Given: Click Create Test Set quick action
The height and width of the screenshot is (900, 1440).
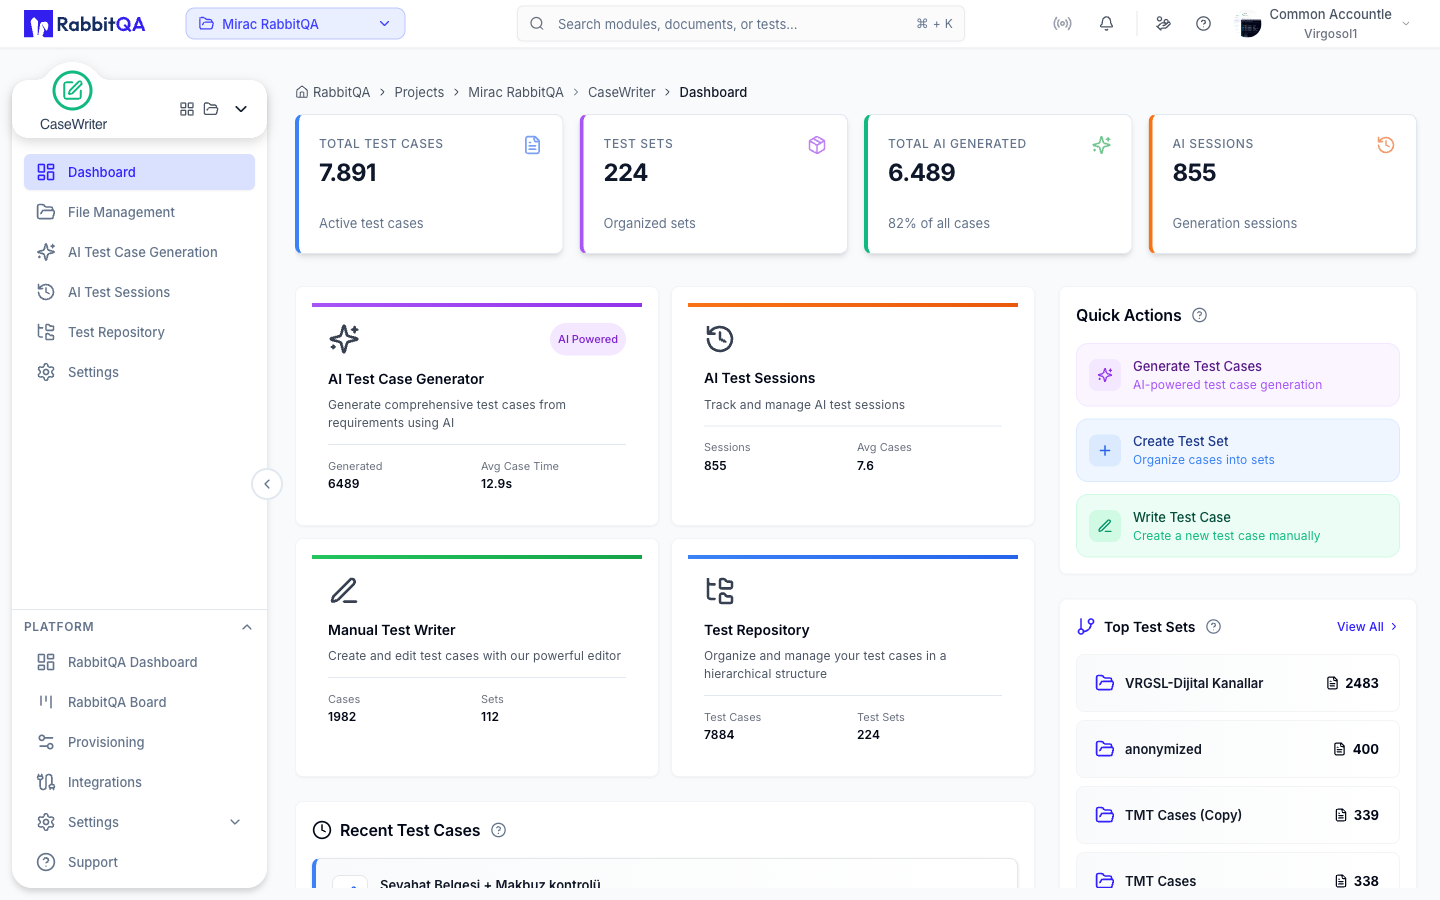Looking at the screenshot, I should pyautogui.click(x=1238, y=450).
